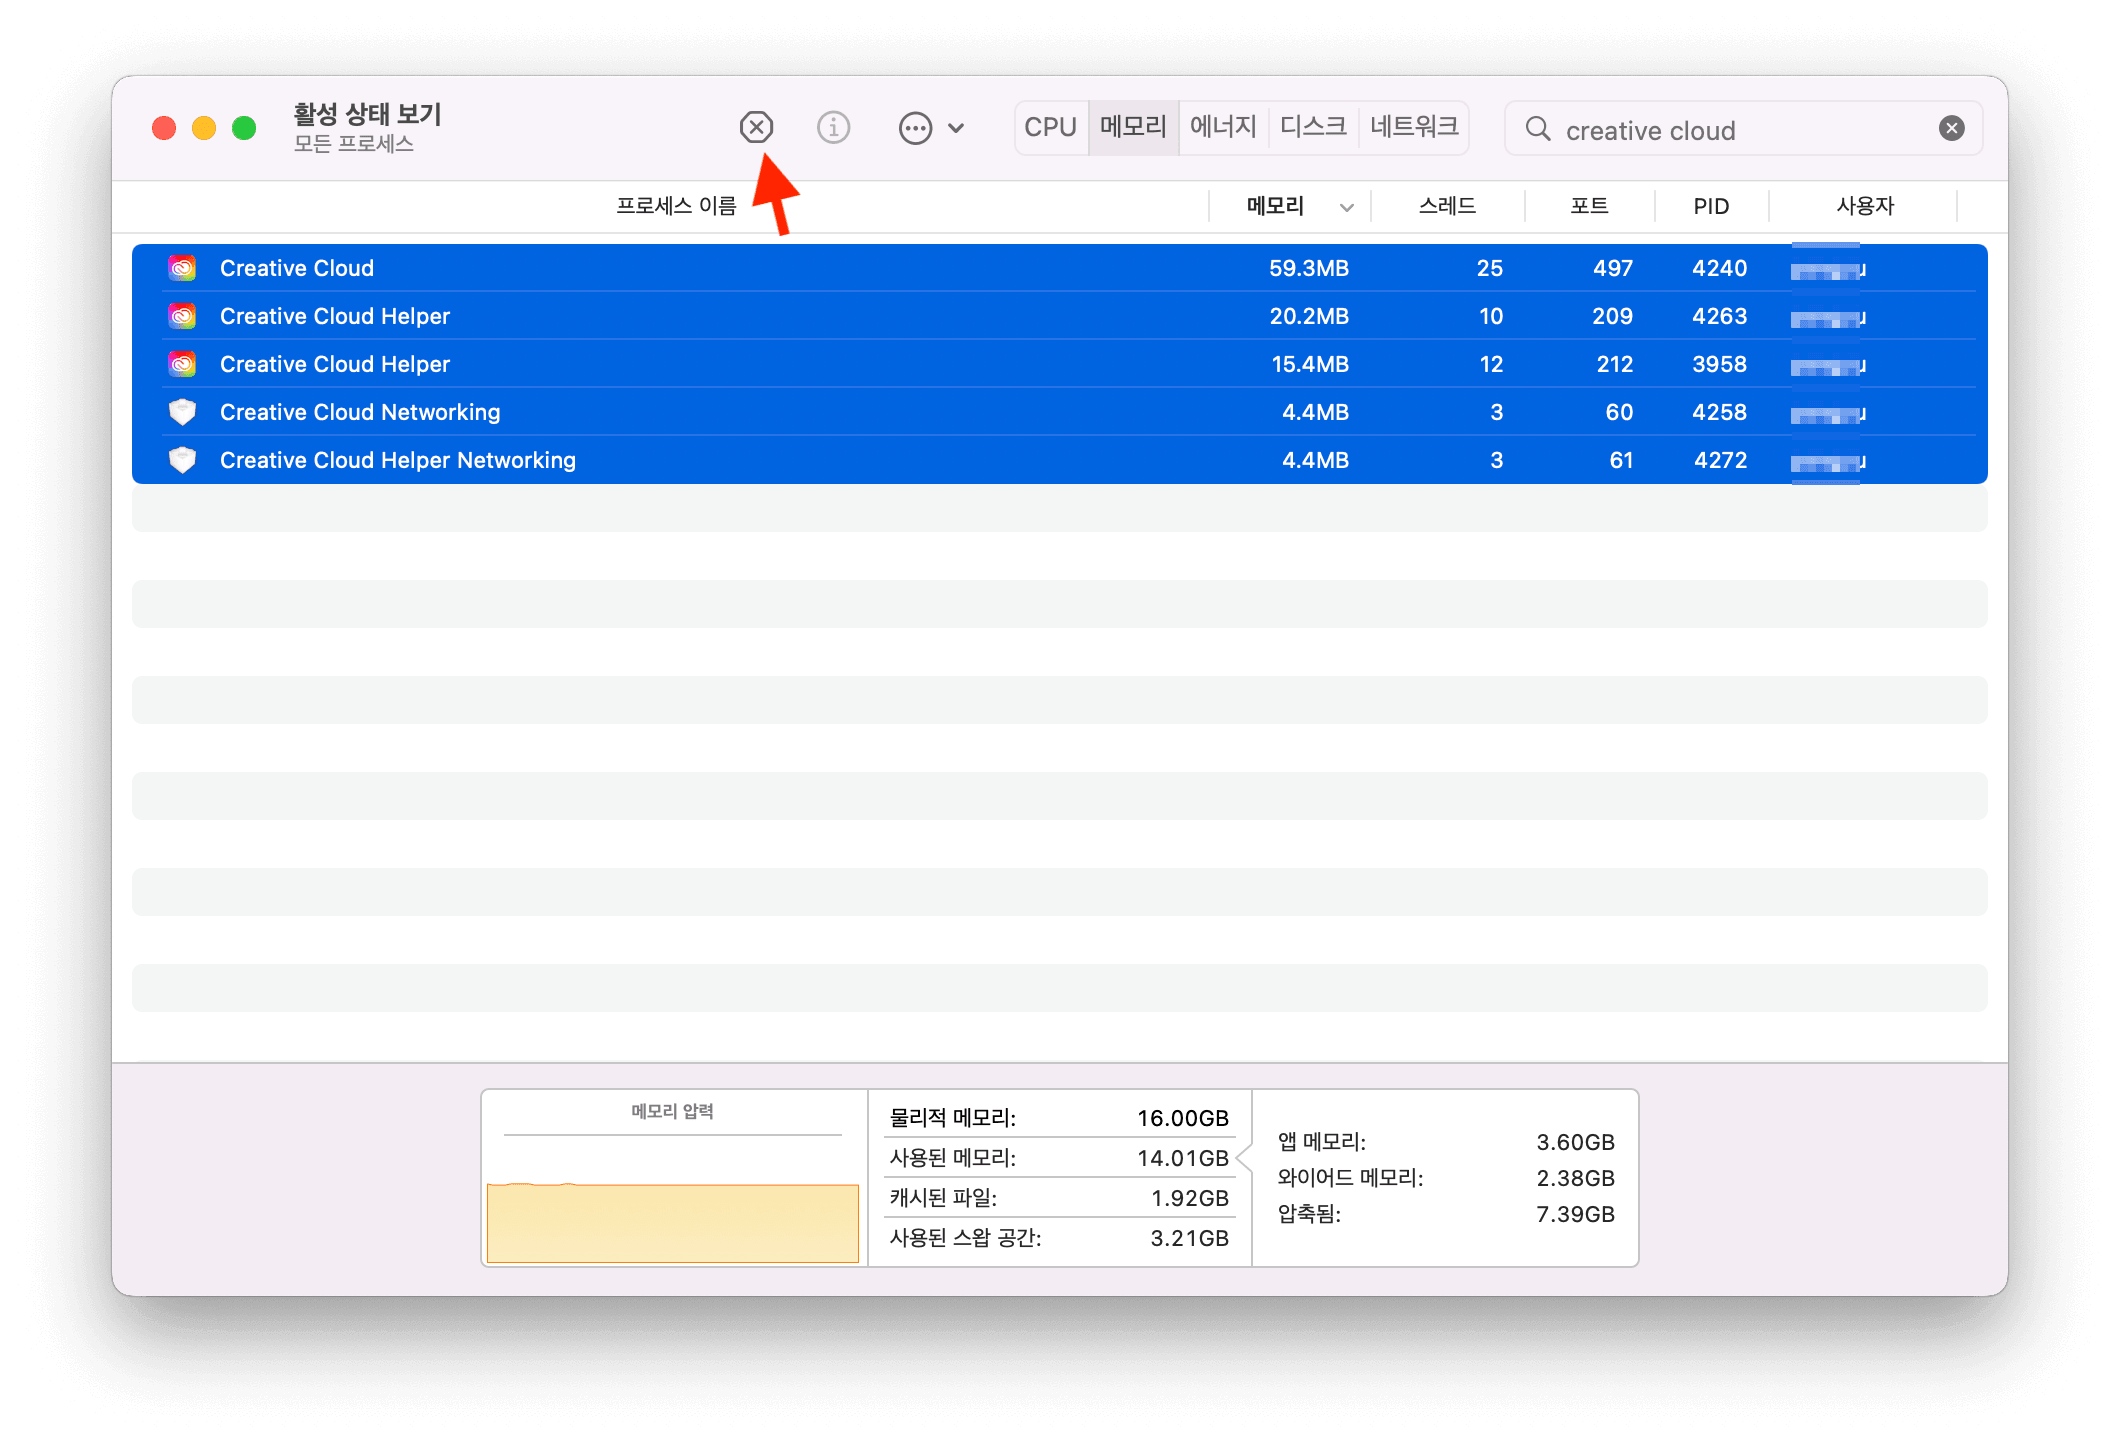Click the 와이어드 메모리 2.38GB entry
Image resolution: width=2120 pixels, height=1444 pixels.
1446,1178
